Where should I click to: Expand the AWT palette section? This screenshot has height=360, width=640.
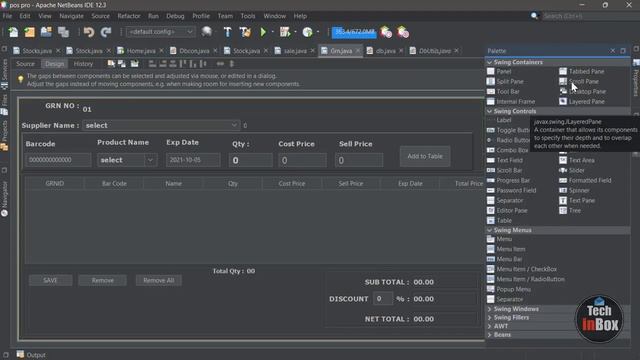pyautogui.click(x=489, y=326)
